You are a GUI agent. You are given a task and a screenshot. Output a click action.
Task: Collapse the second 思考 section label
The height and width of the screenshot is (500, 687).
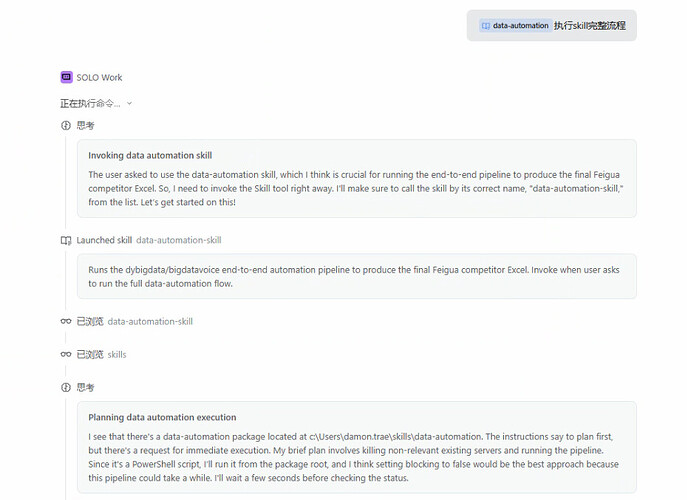pyautogui.click(x=85, y=387)
